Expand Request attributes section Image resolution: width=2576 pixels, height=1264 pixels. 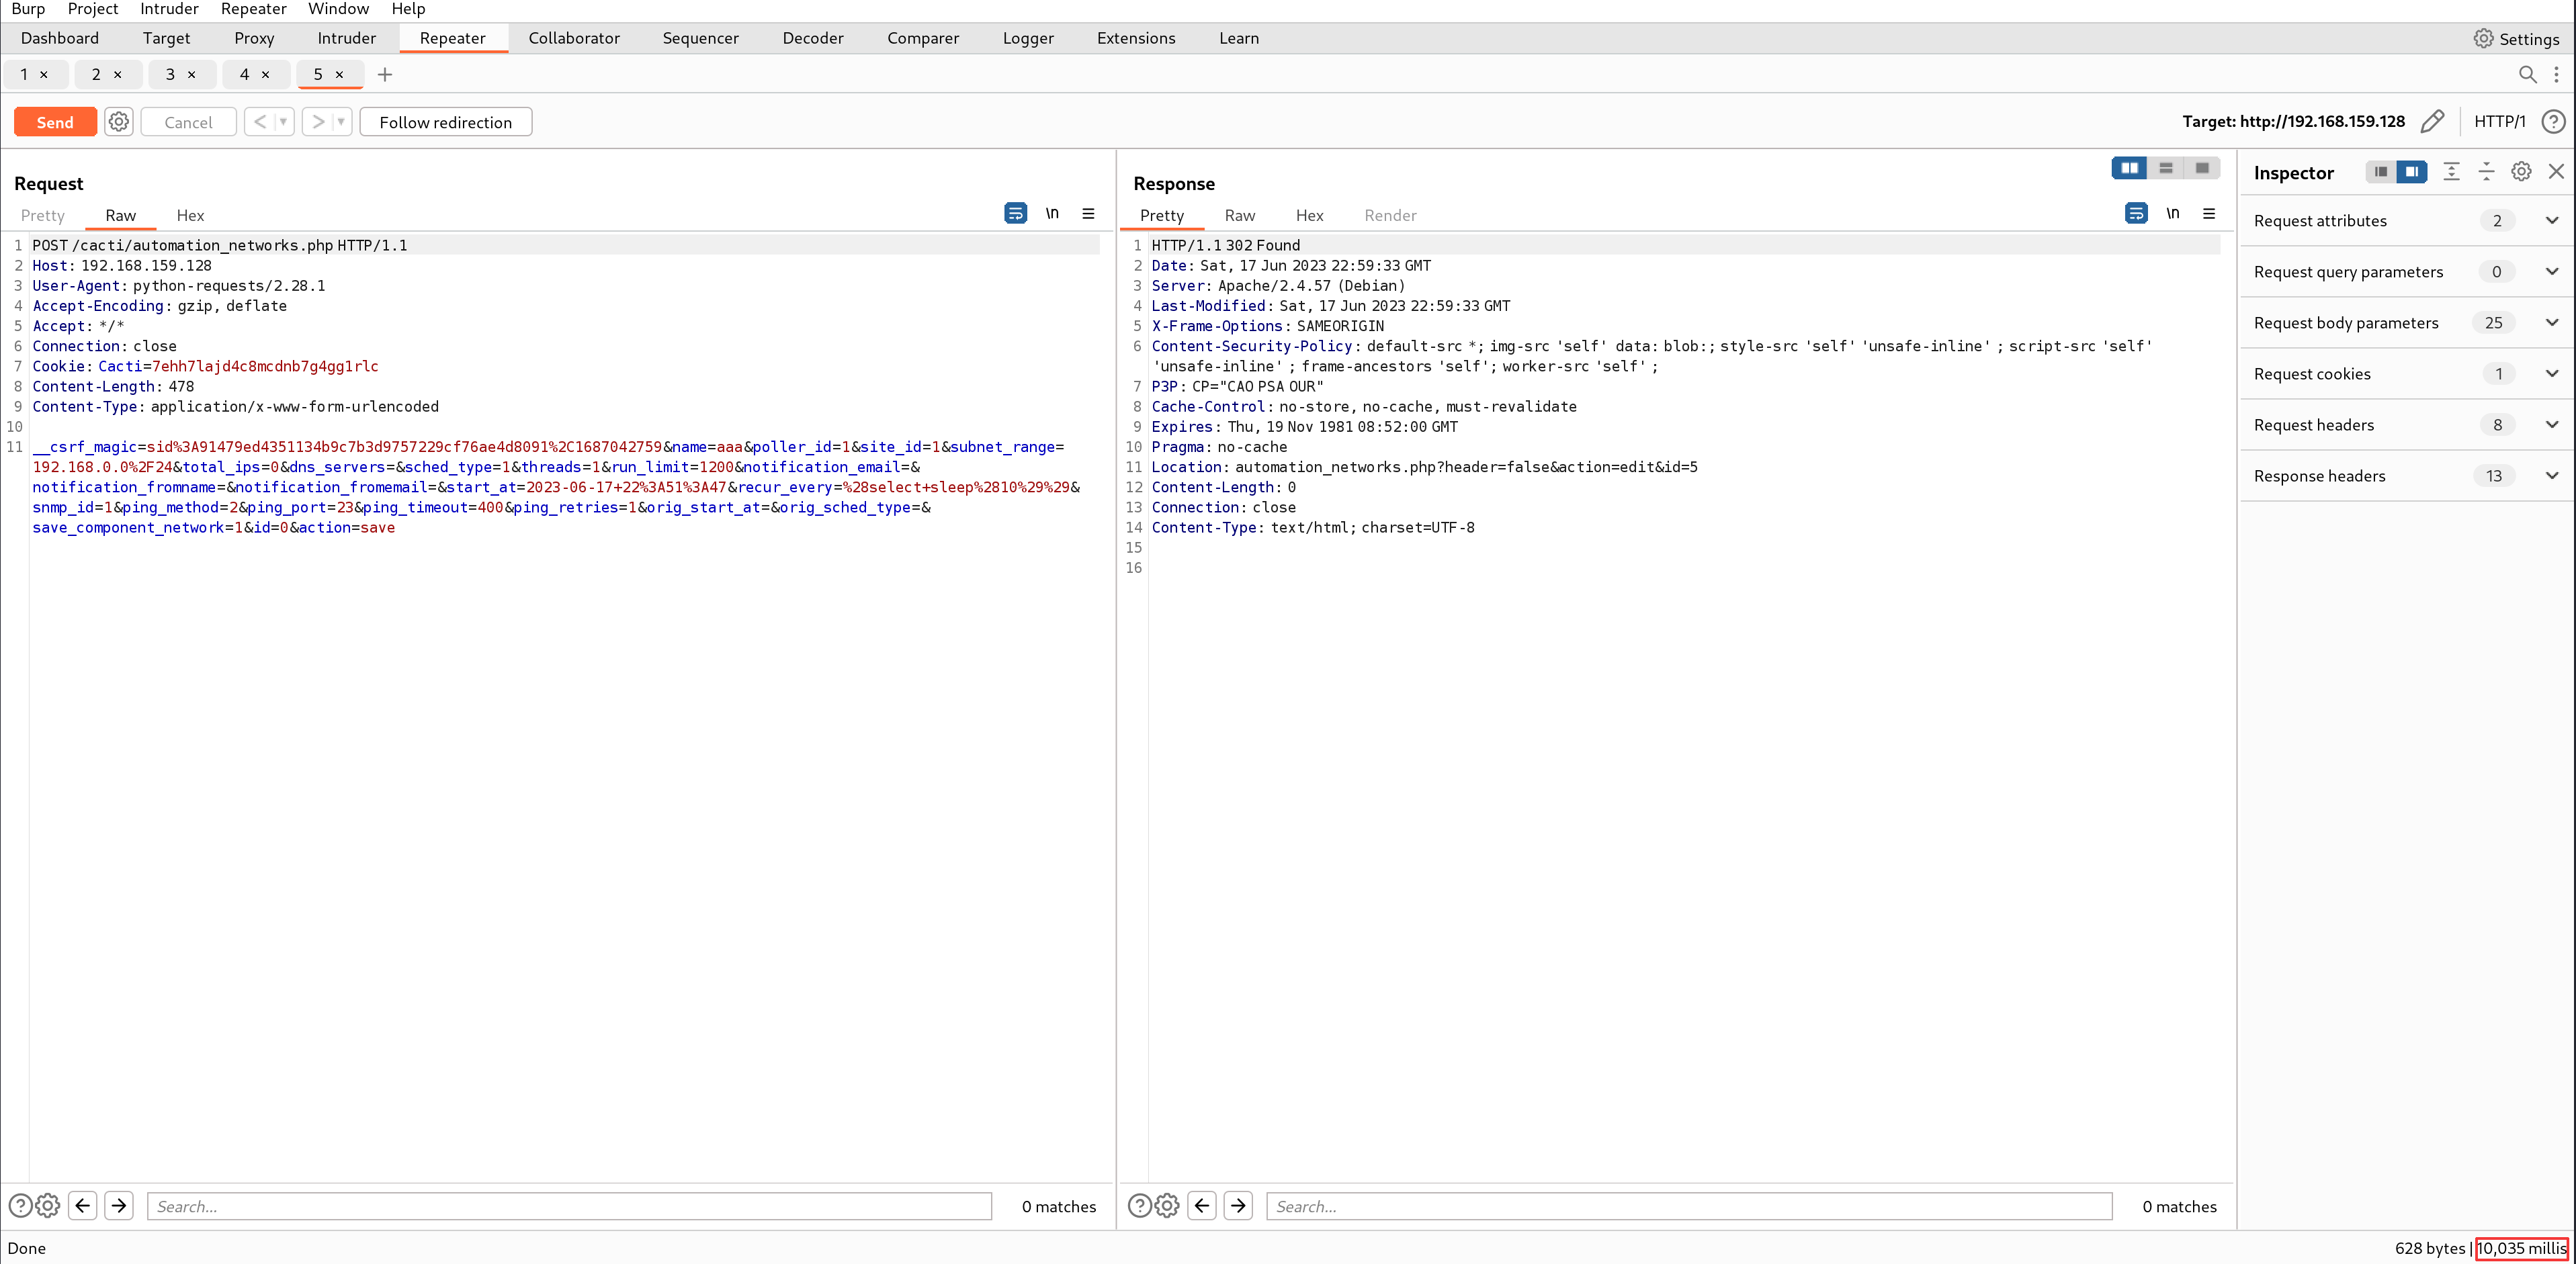point(2407,221)
